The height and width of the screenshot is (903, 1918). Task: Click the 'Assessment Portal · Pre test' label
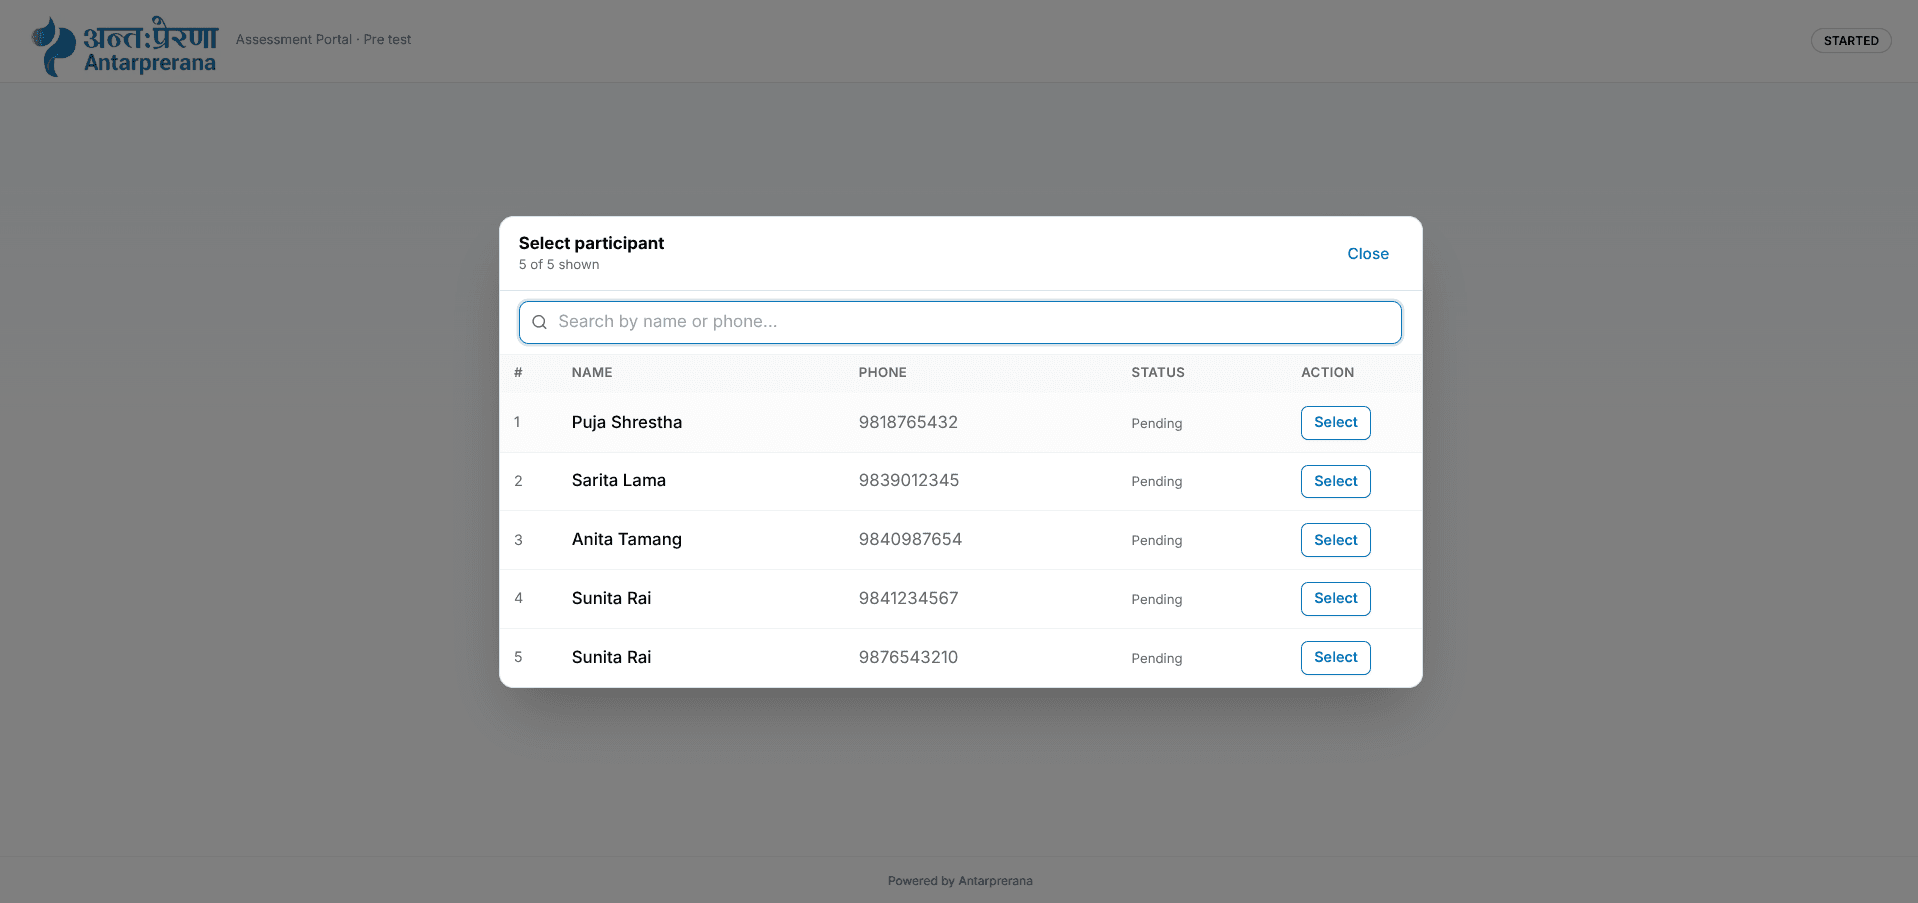[323, 40]
